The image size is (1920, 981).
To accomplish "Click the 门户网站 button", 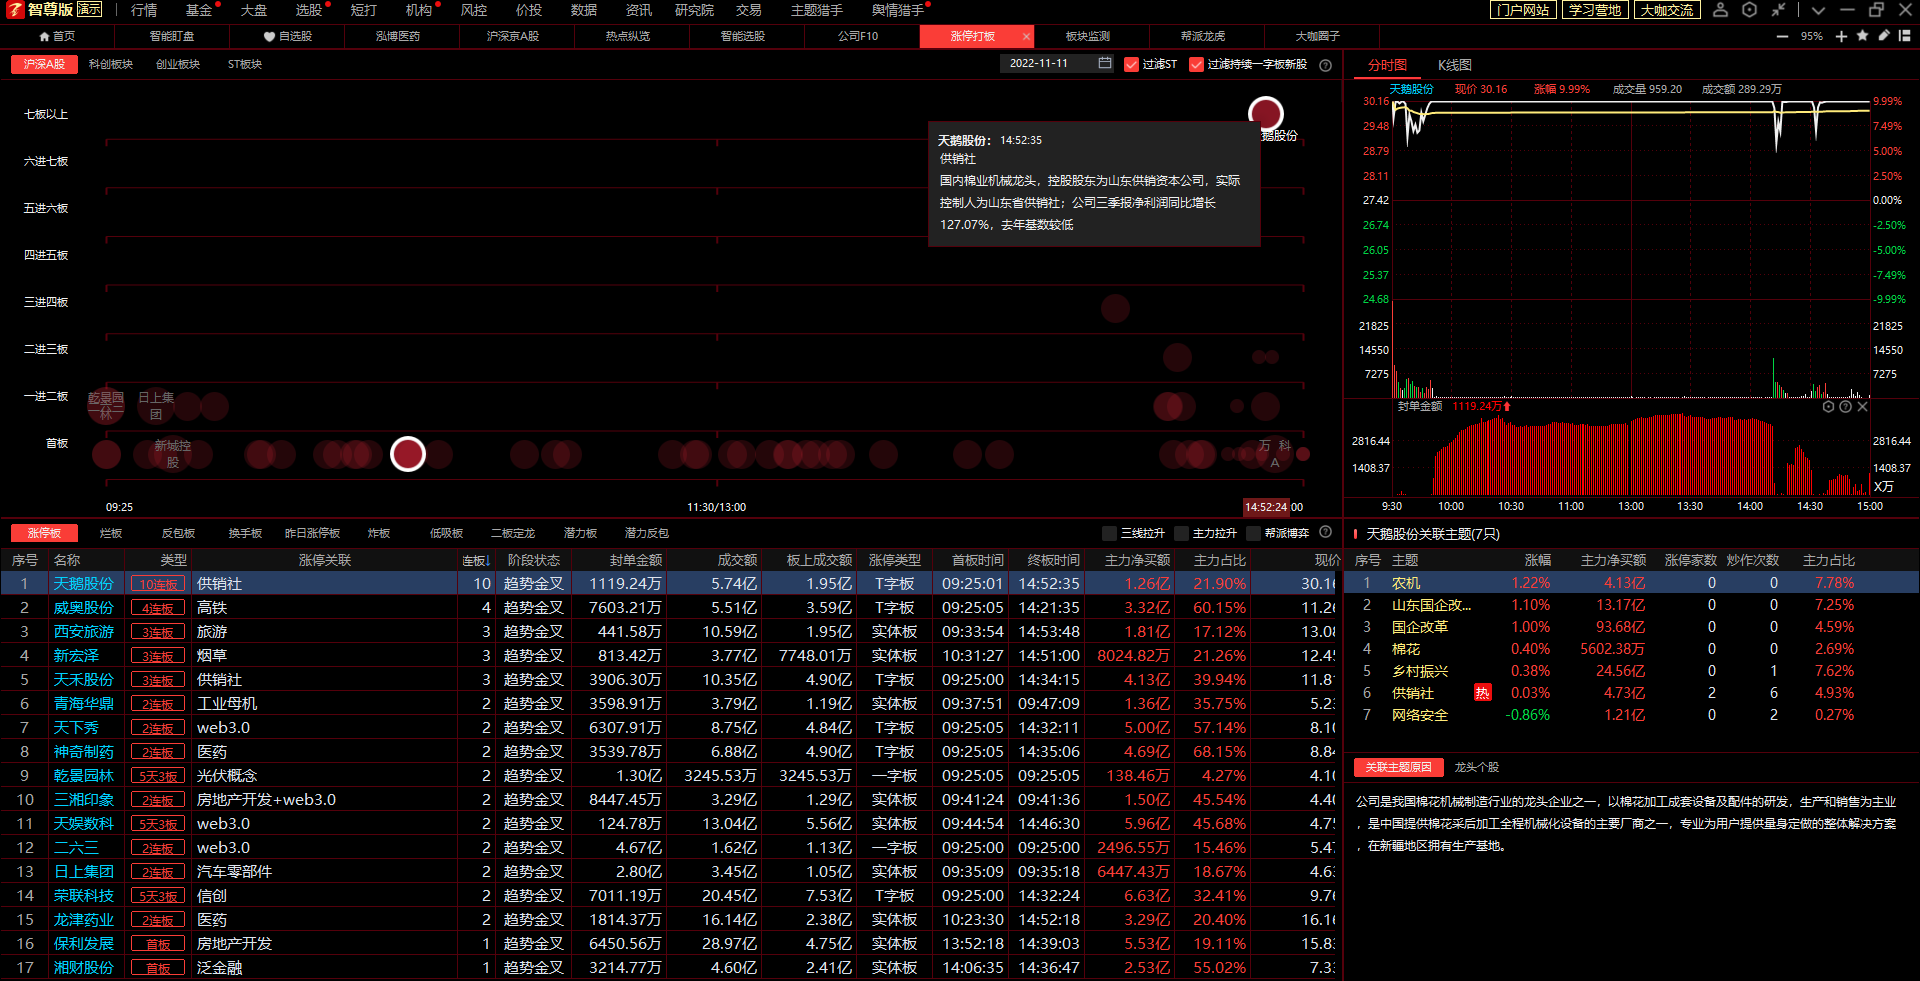I will click(1523, 10).
